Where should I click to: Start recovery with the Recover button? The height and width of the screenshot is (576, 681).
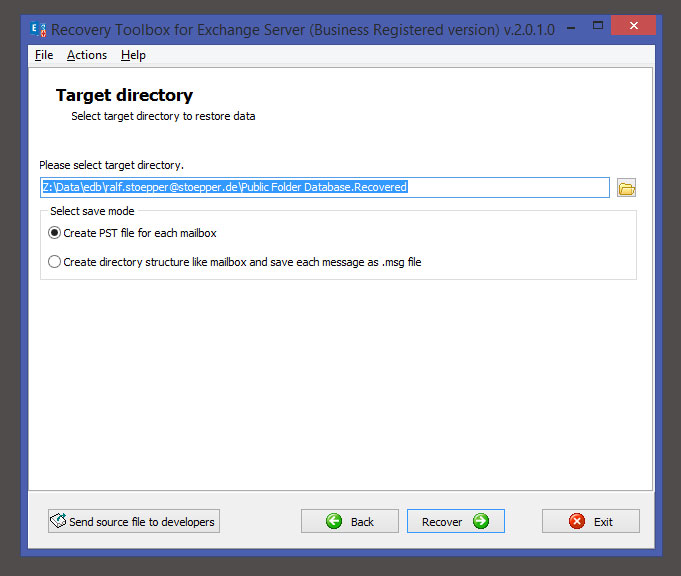pos(456,521)
